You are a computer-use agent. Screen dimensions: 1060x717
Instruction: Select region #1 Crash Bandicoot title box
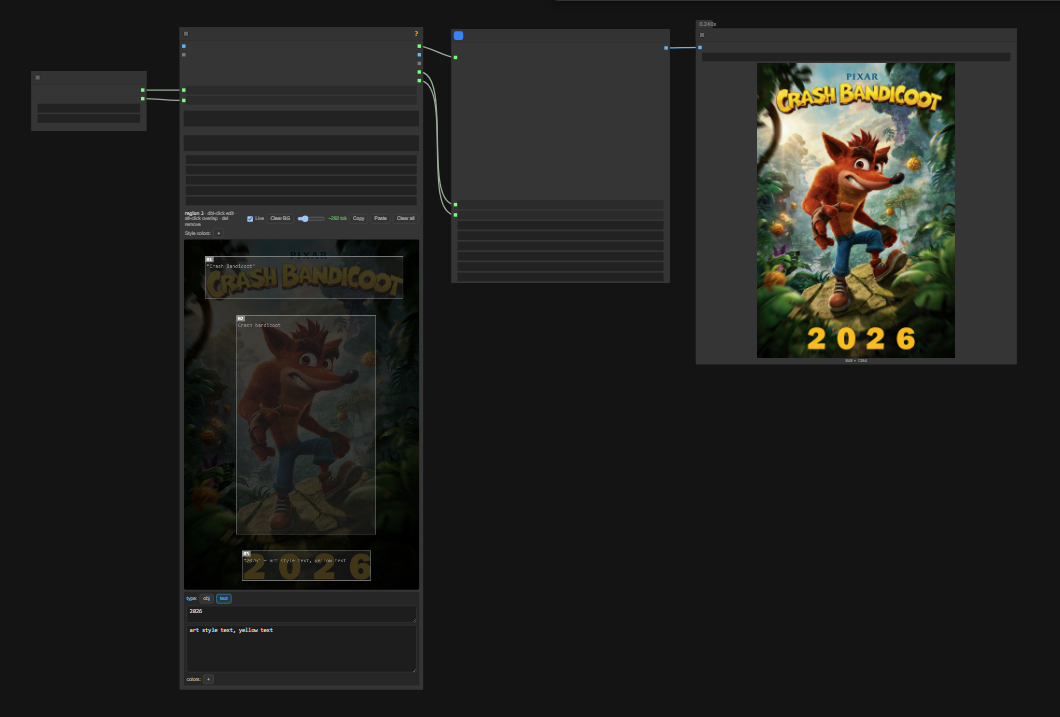point(304,277)
